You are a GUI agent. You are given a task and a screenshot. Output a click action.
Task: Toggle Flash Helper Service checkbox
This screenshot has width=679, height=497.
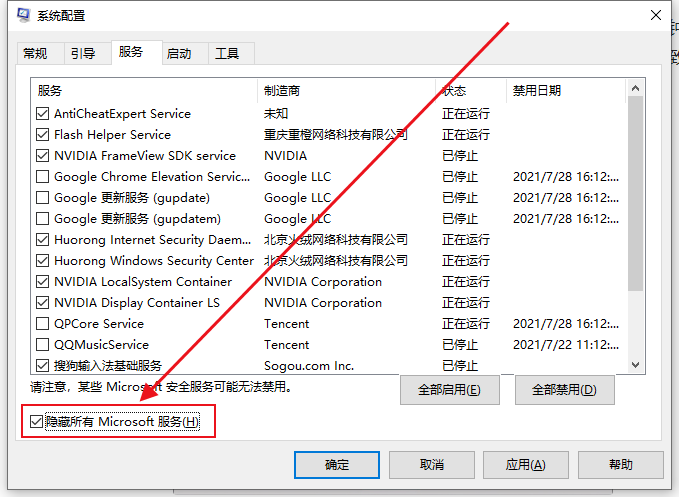point(42,135)
